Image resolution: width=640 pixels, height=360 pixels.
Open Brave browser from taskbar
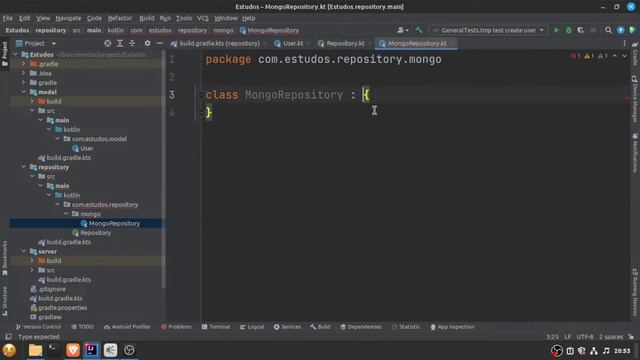pos(73,350)
